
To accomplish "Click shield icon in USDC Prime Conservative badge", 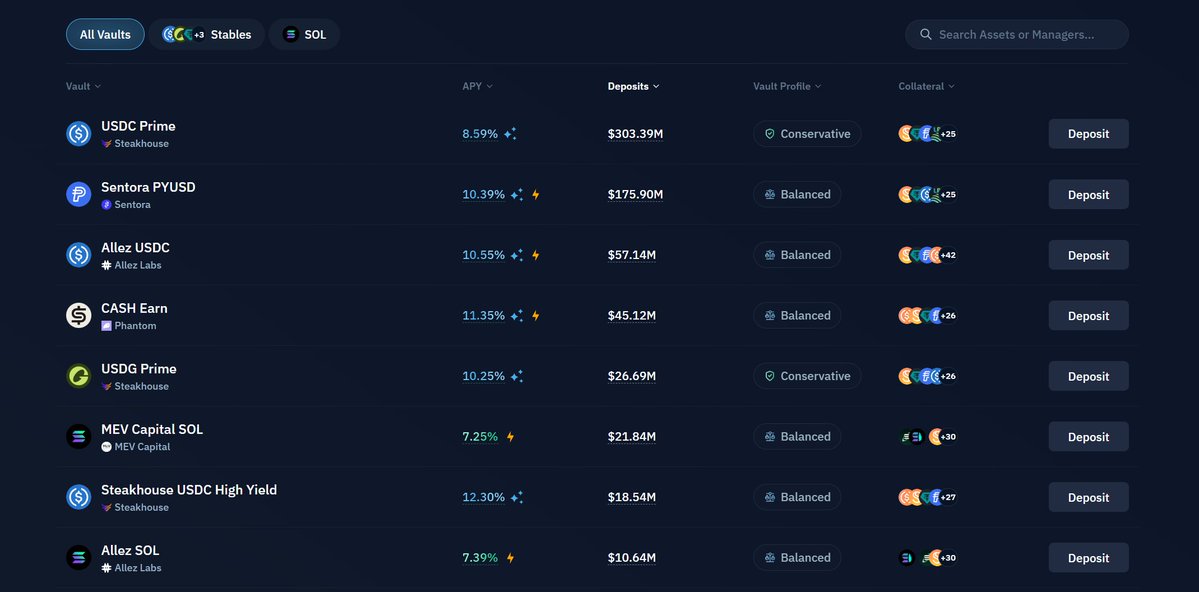I will pyautogui.click(x=770, y=134).
